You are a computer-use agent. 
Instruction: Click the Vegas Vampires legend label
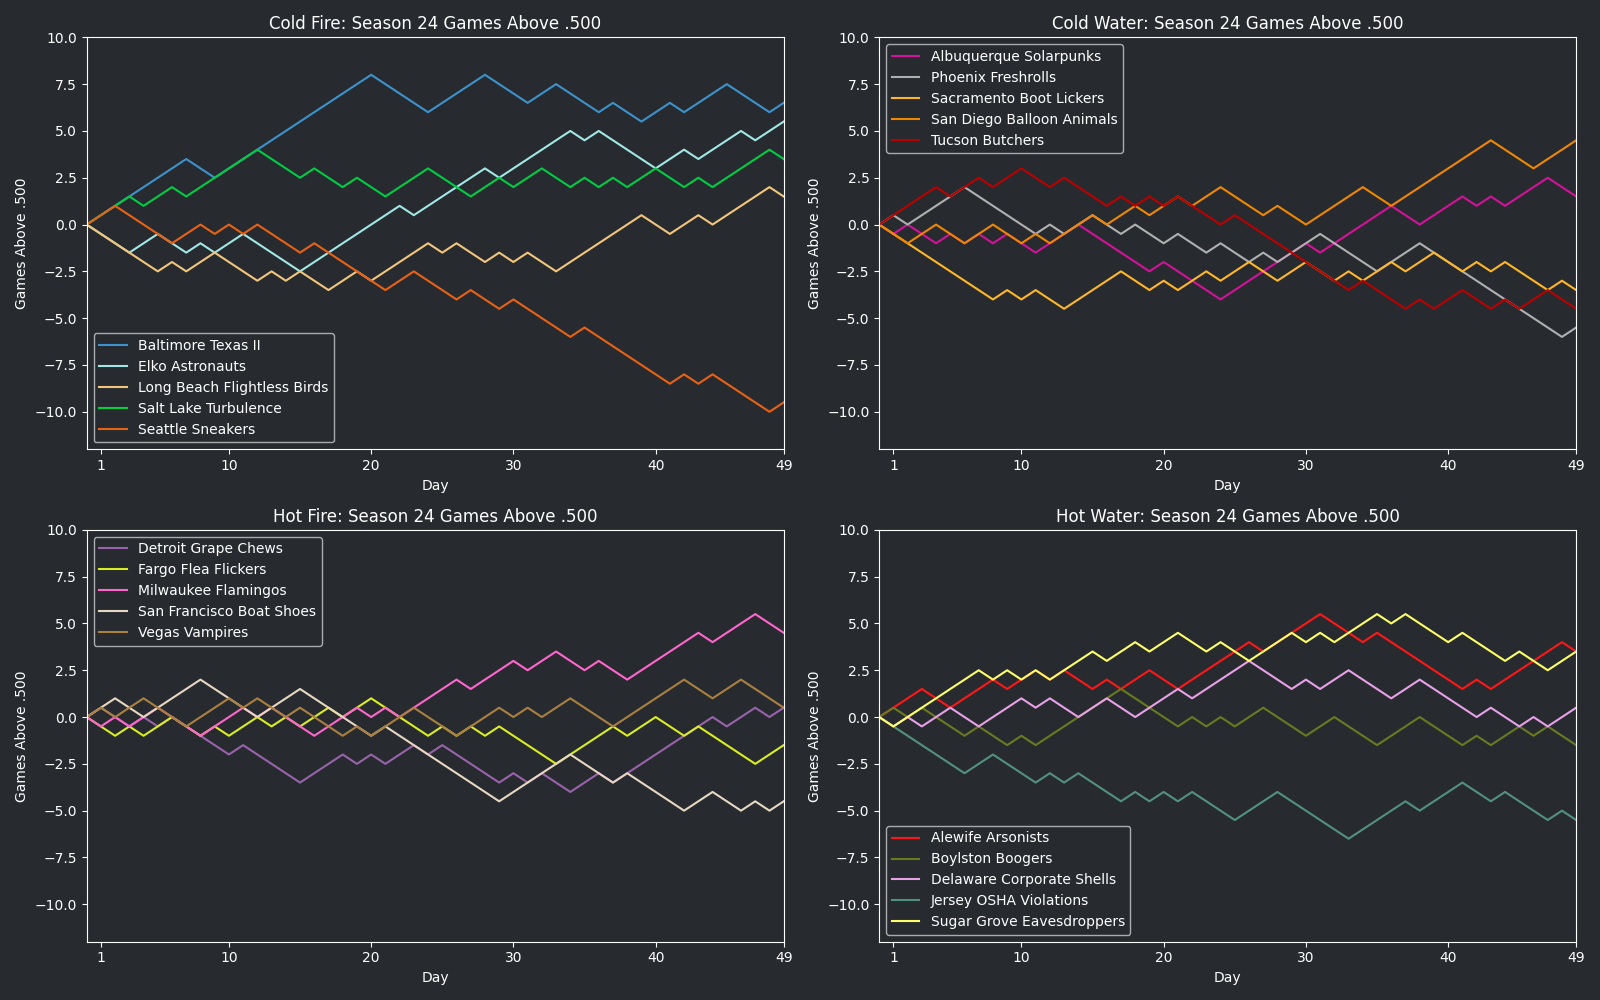click(x=192, y=632)
